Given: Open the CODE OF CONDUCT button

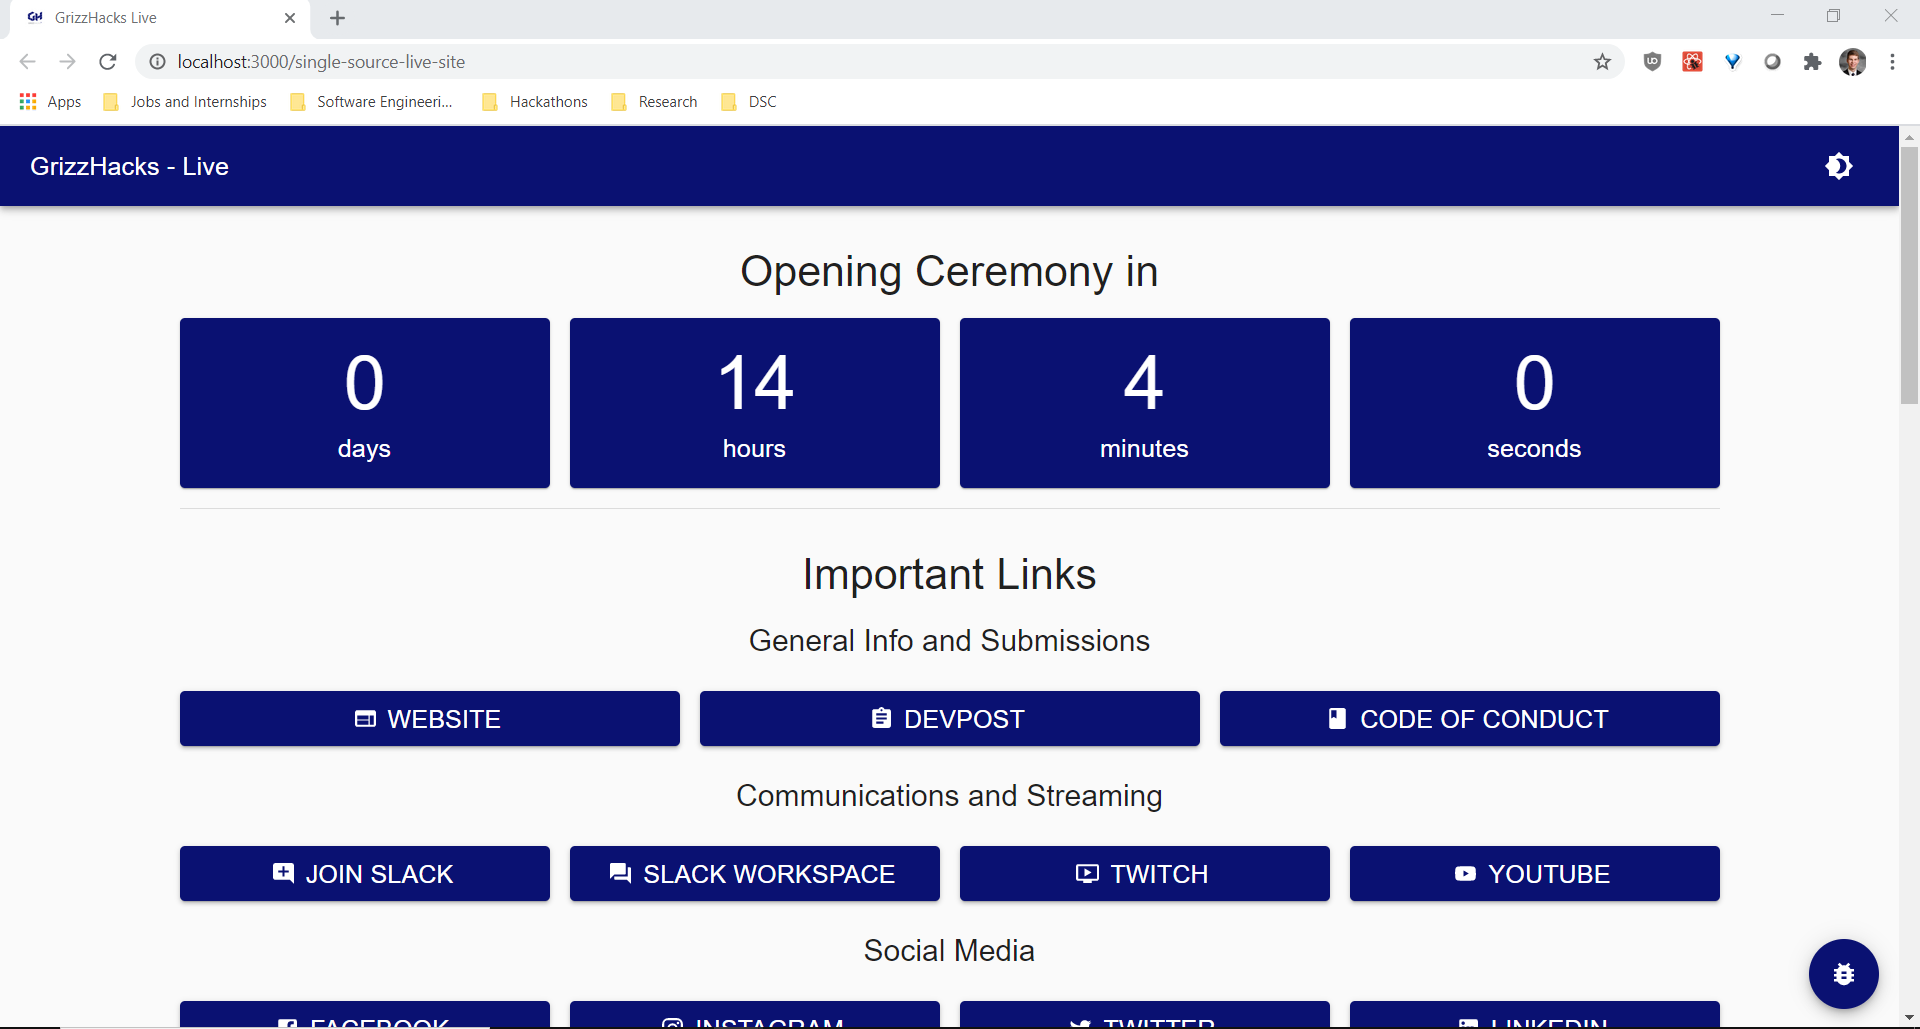Looking at the screenshot, I should pyautogui.click(x=1470, y=719).
